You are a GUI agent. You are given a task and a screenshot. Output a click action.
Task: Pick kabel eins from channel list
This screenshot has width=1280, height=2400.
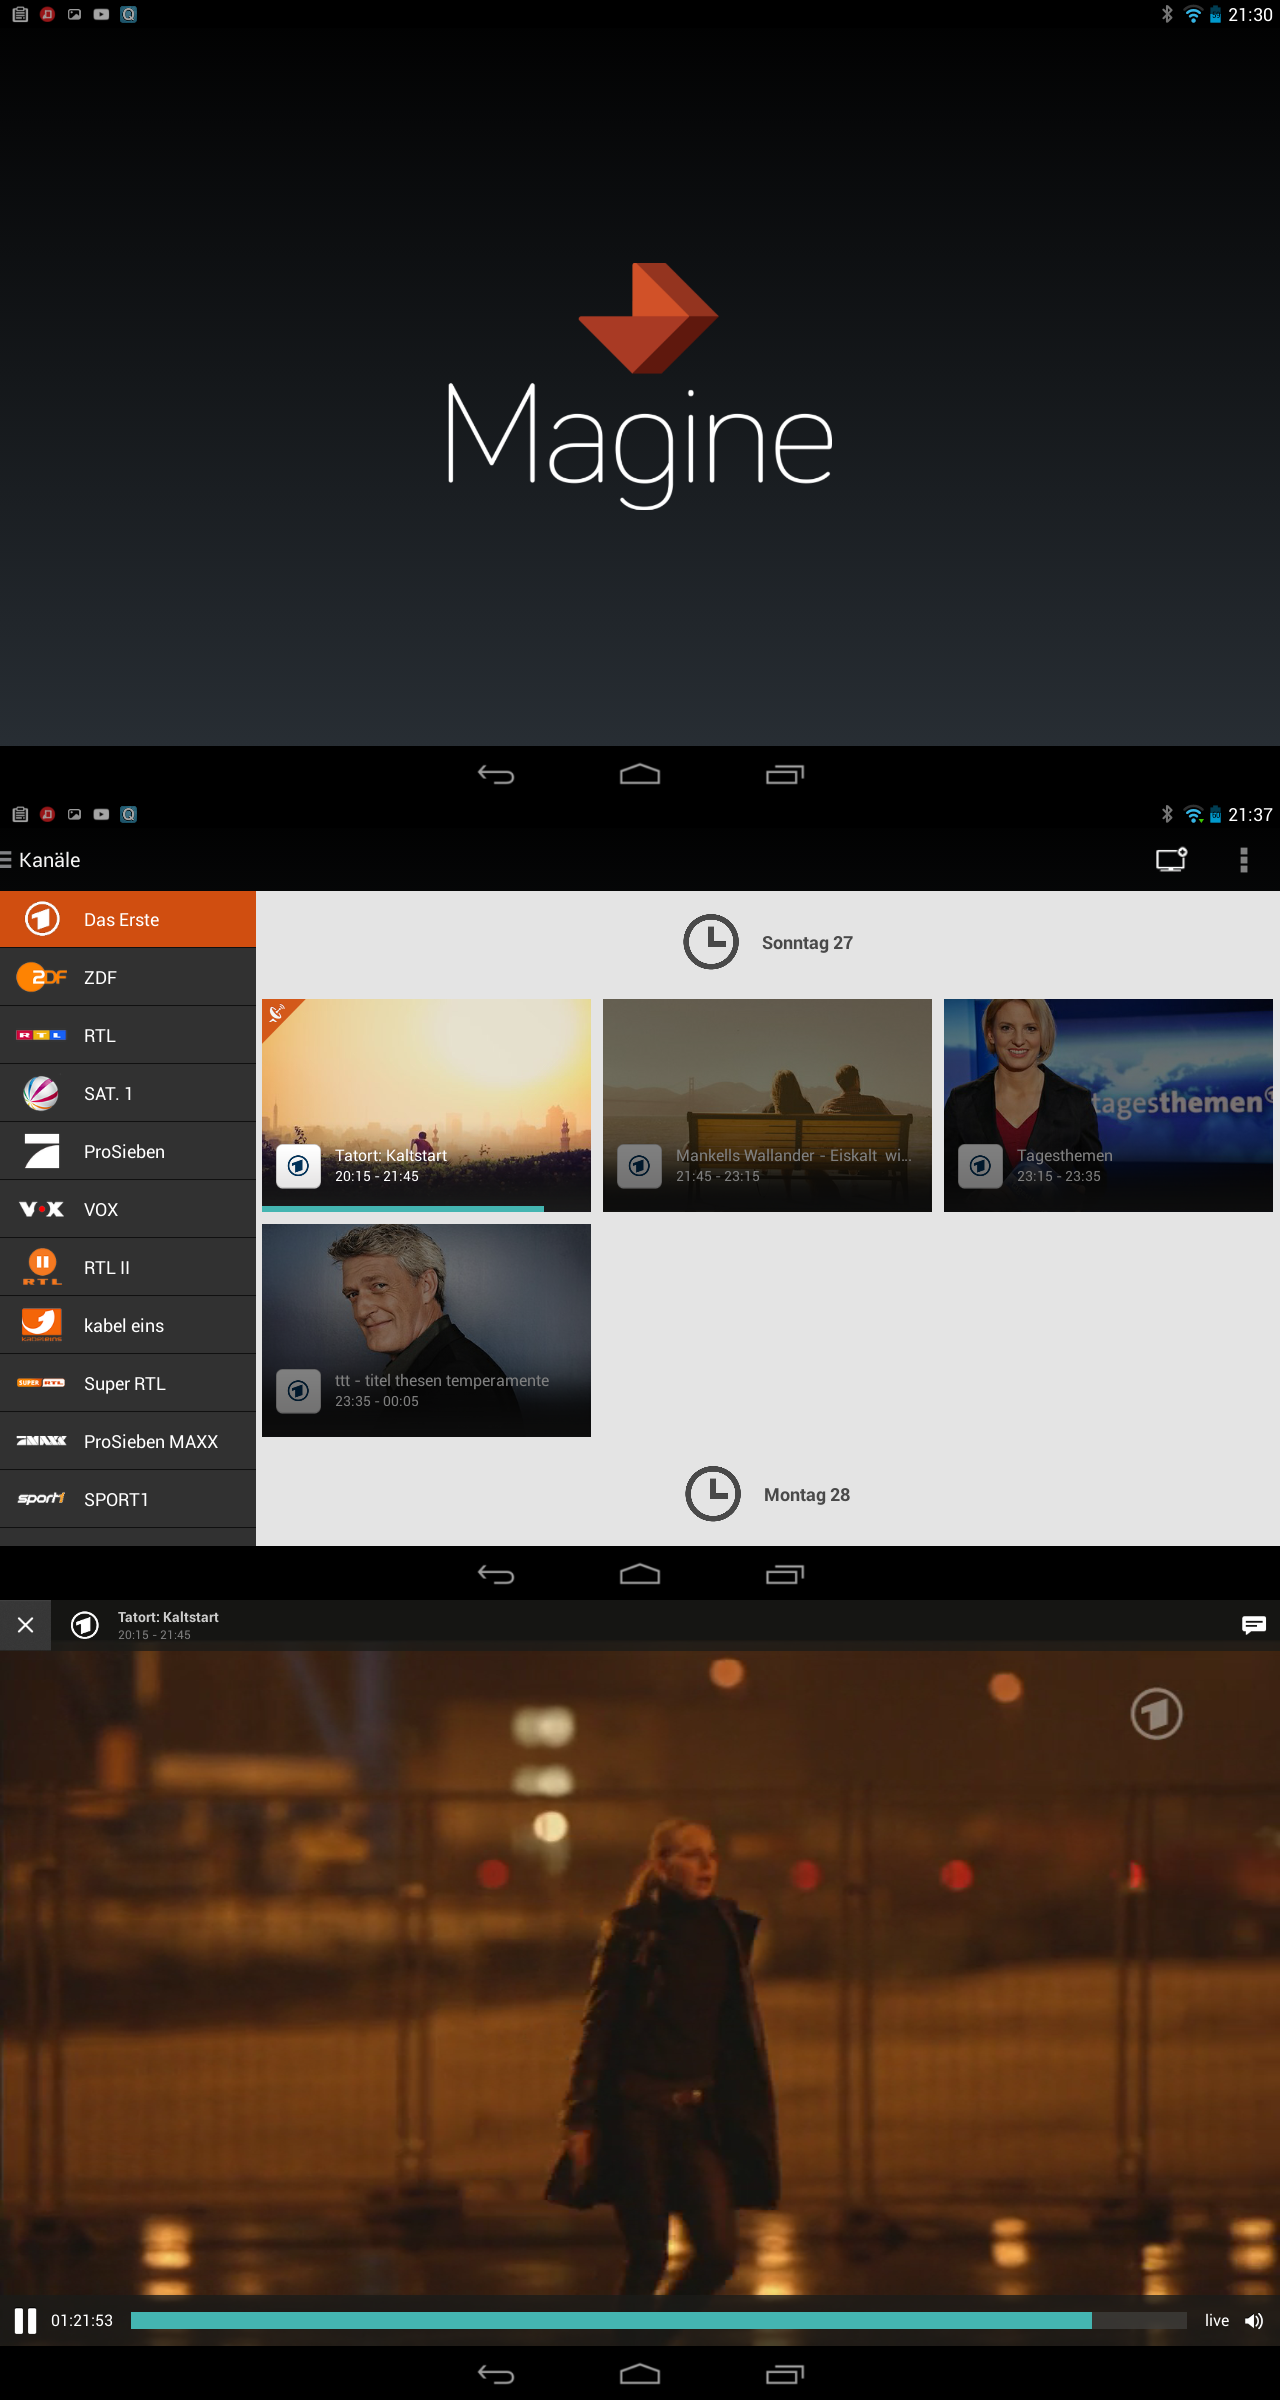(x=128, y=1326)
